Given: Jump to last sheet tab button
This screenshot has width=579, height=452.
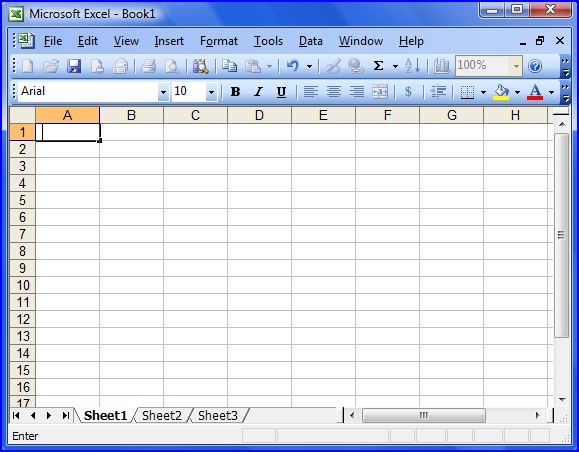Looking at the screenshot, I should 66,415.
